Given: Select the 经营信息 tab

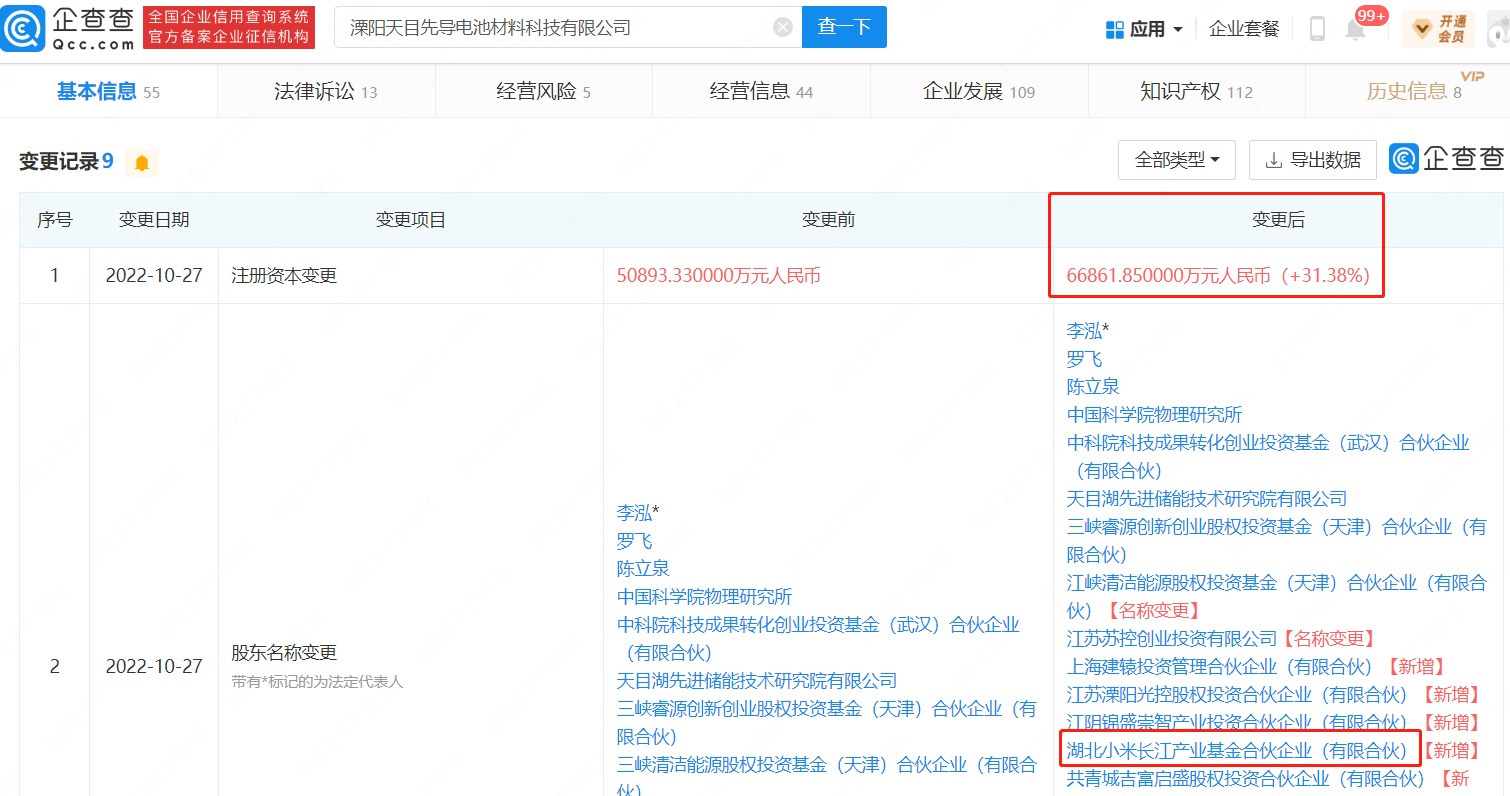Looking at the screenshot, I should pyautogui.click(x=761, y=92).
